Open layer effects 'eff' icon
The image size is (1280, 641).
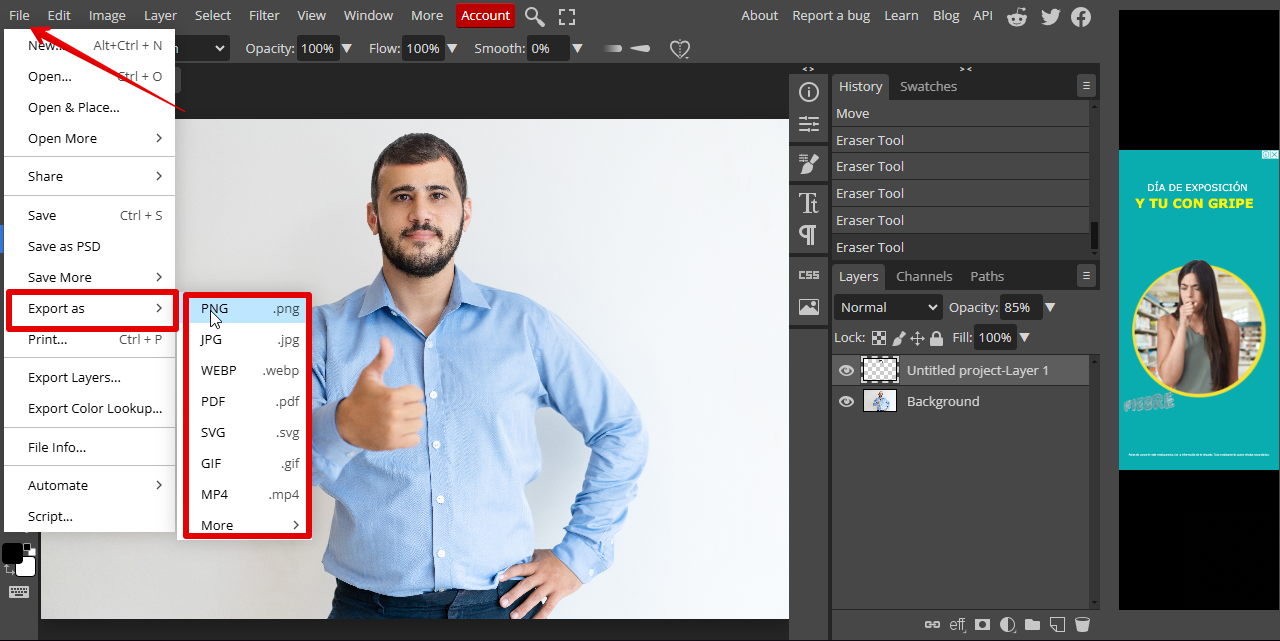958,624
